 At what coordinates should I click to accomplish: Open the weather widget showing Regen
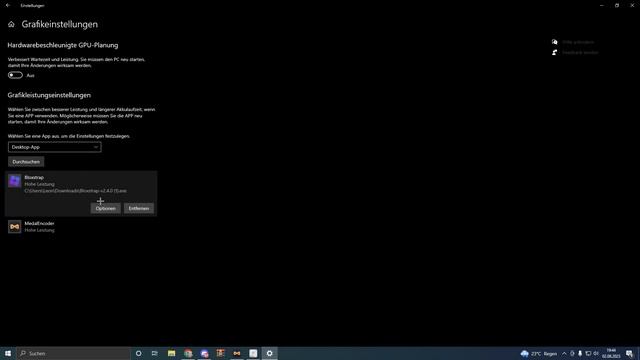[539, 353]
